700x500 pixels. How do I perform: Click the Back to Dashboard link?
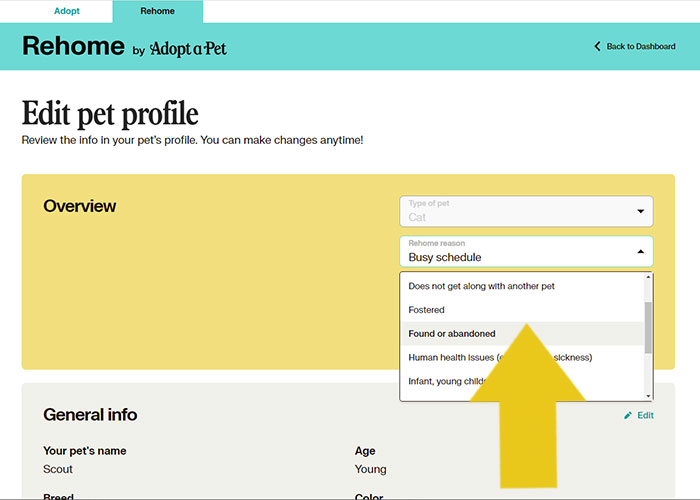(641, 47)
